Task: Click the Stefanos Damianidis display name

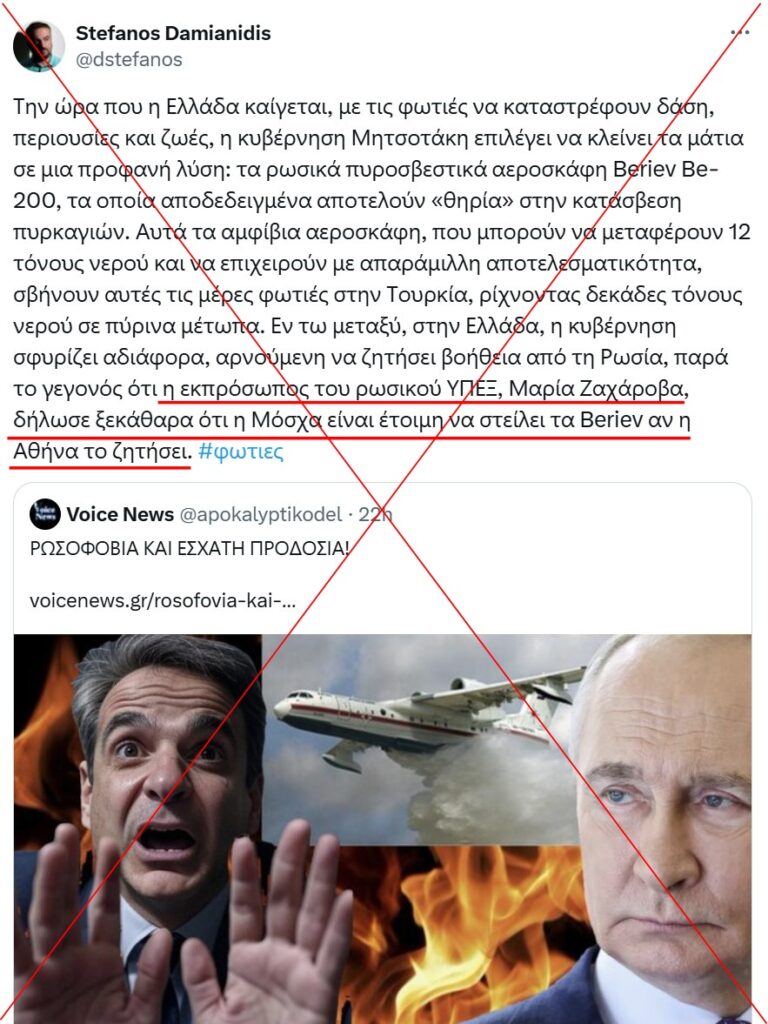Action: pyautogui.click(x=173, y=32)
